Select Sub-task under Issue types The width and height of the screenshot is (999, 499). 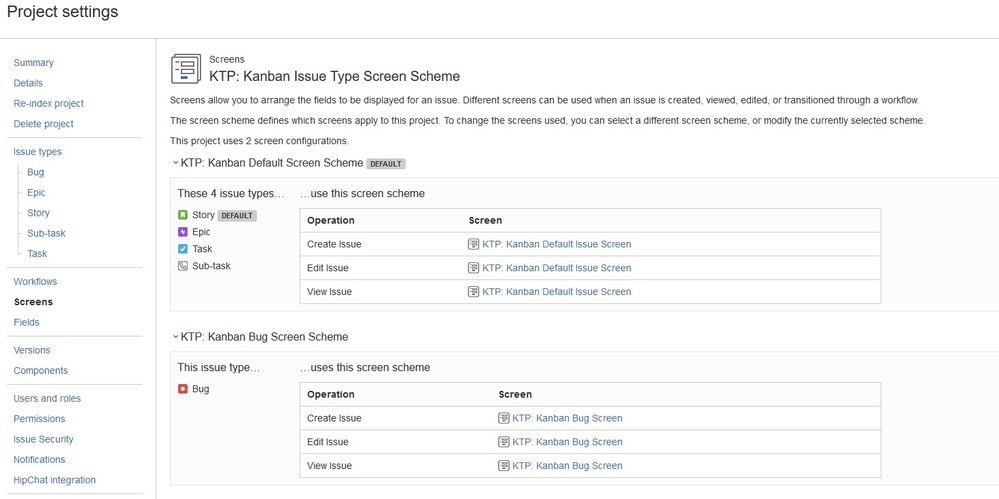coord(46,233)
